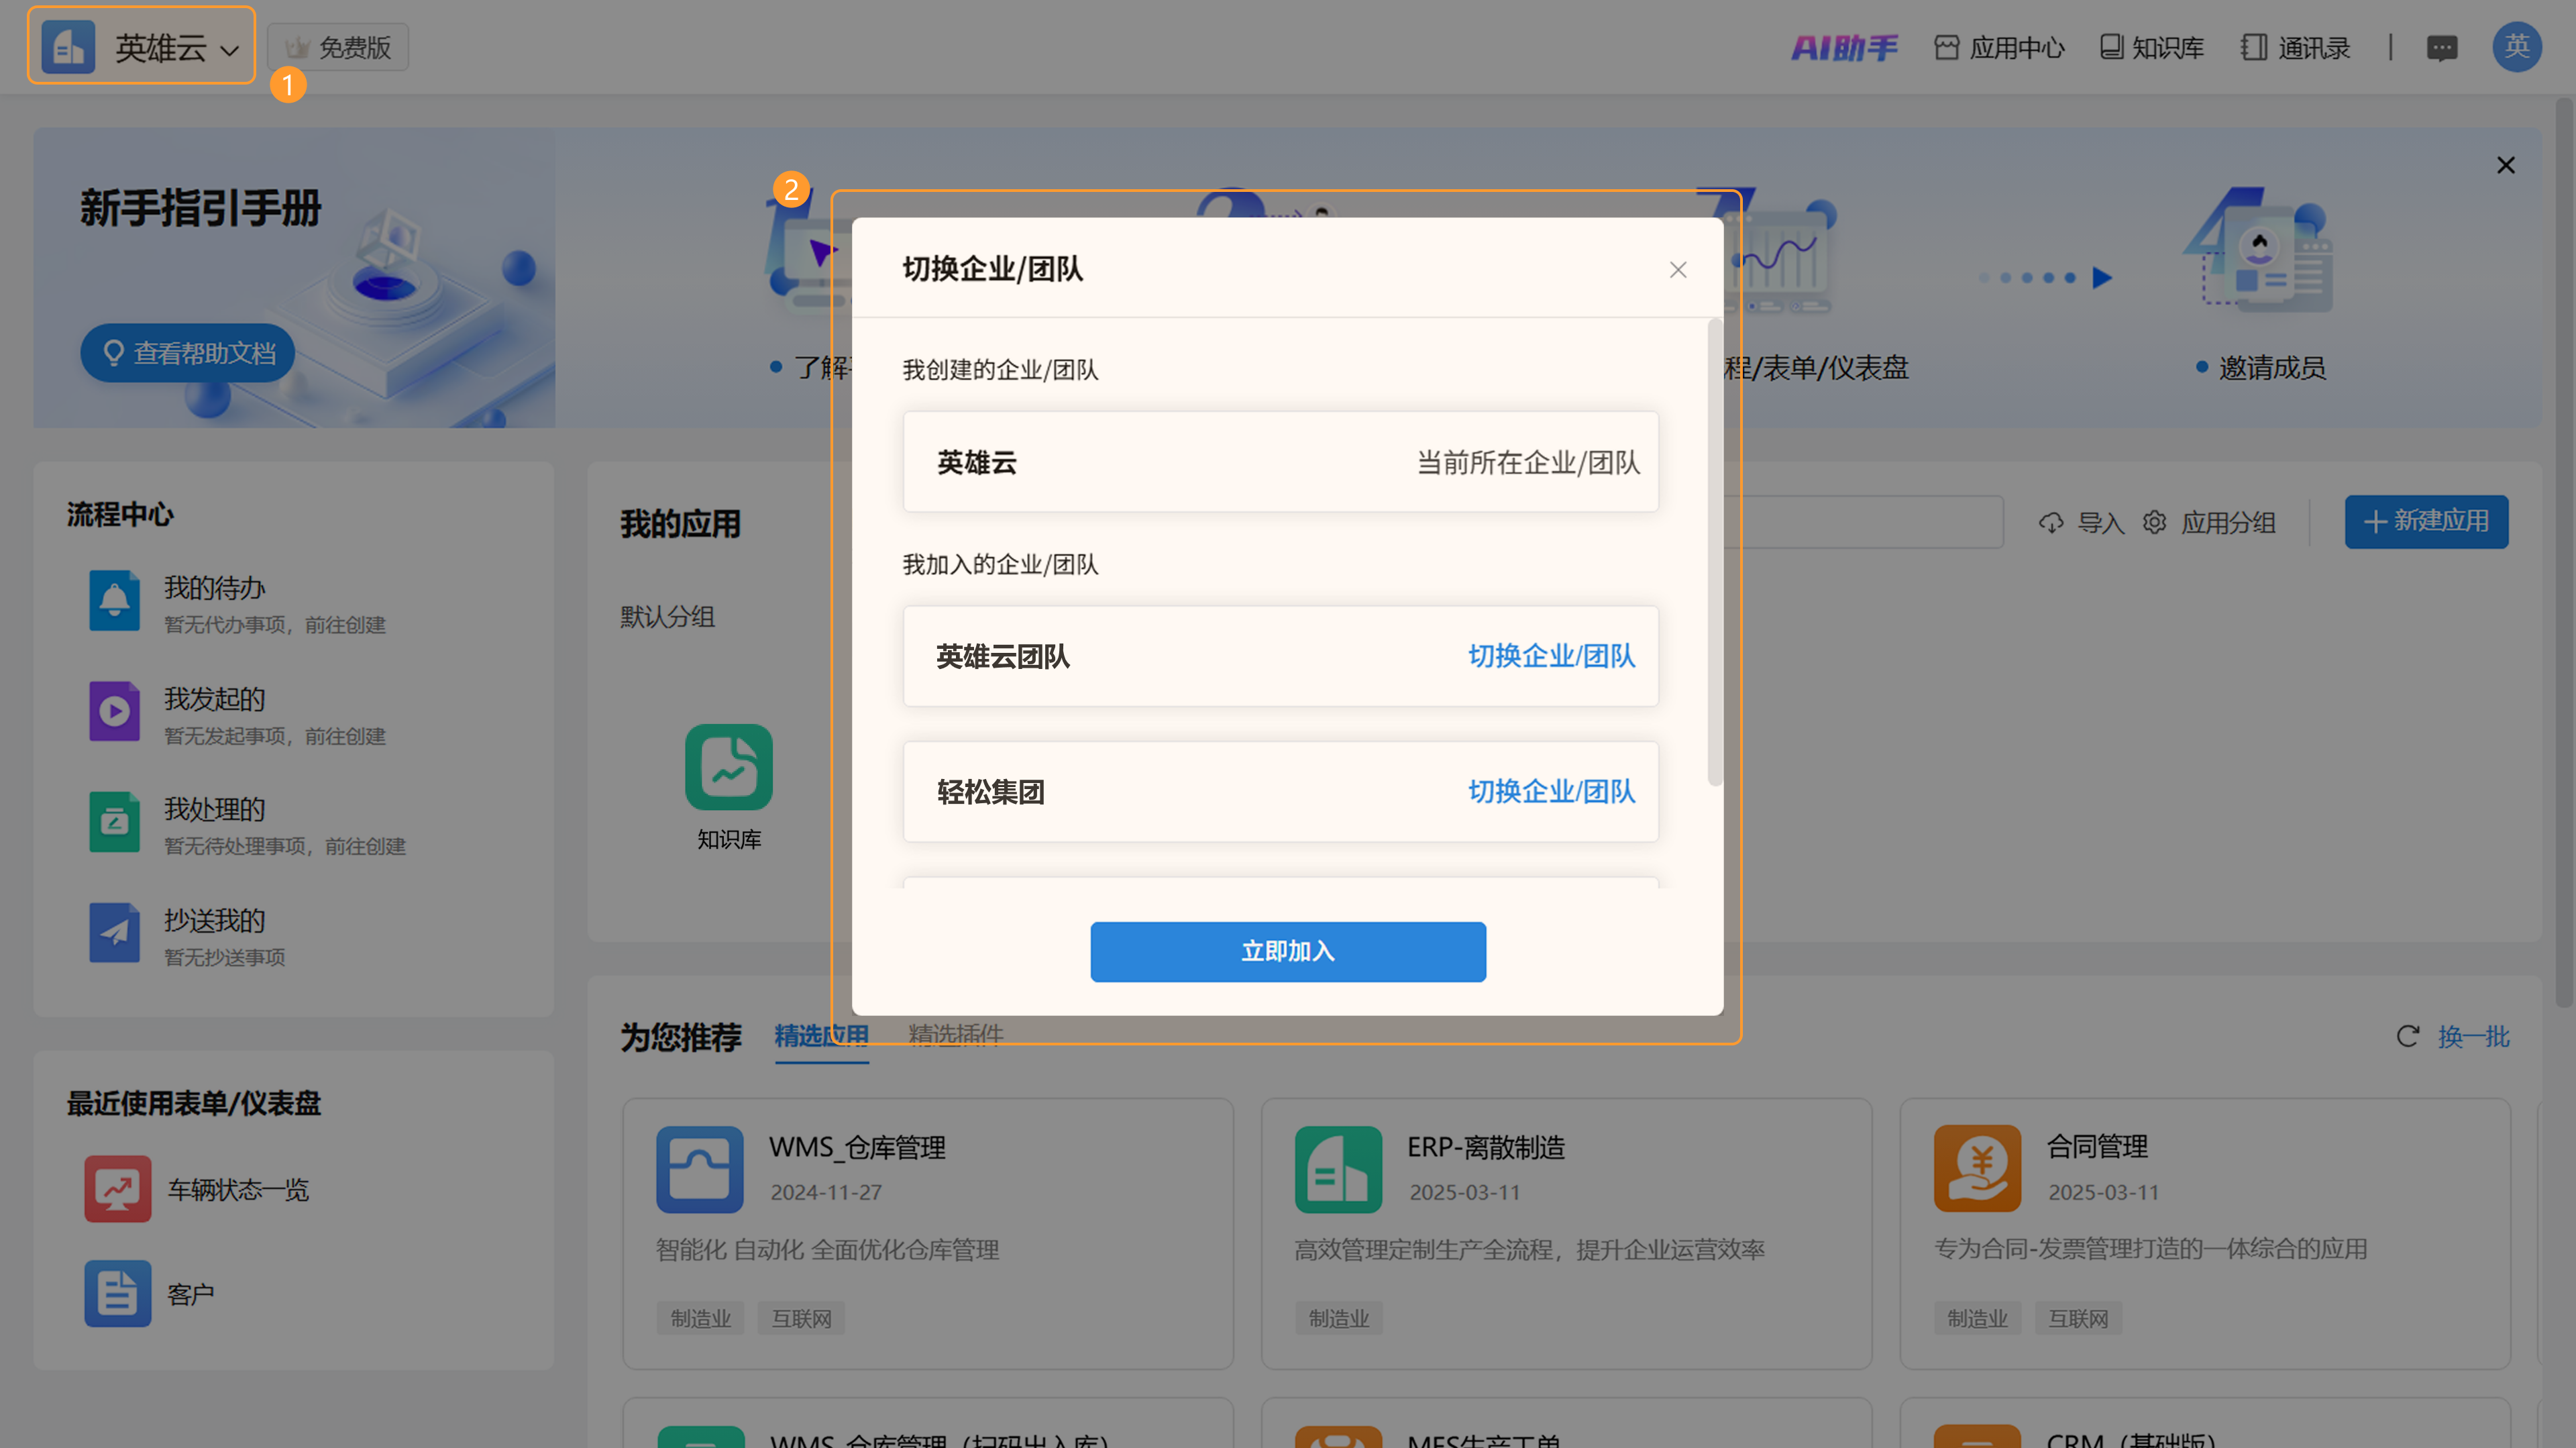The image size is (2576, 1448).
Task: Click 制造业 tag on WMS_仓库管理 card
Action: coord(701,1318)
